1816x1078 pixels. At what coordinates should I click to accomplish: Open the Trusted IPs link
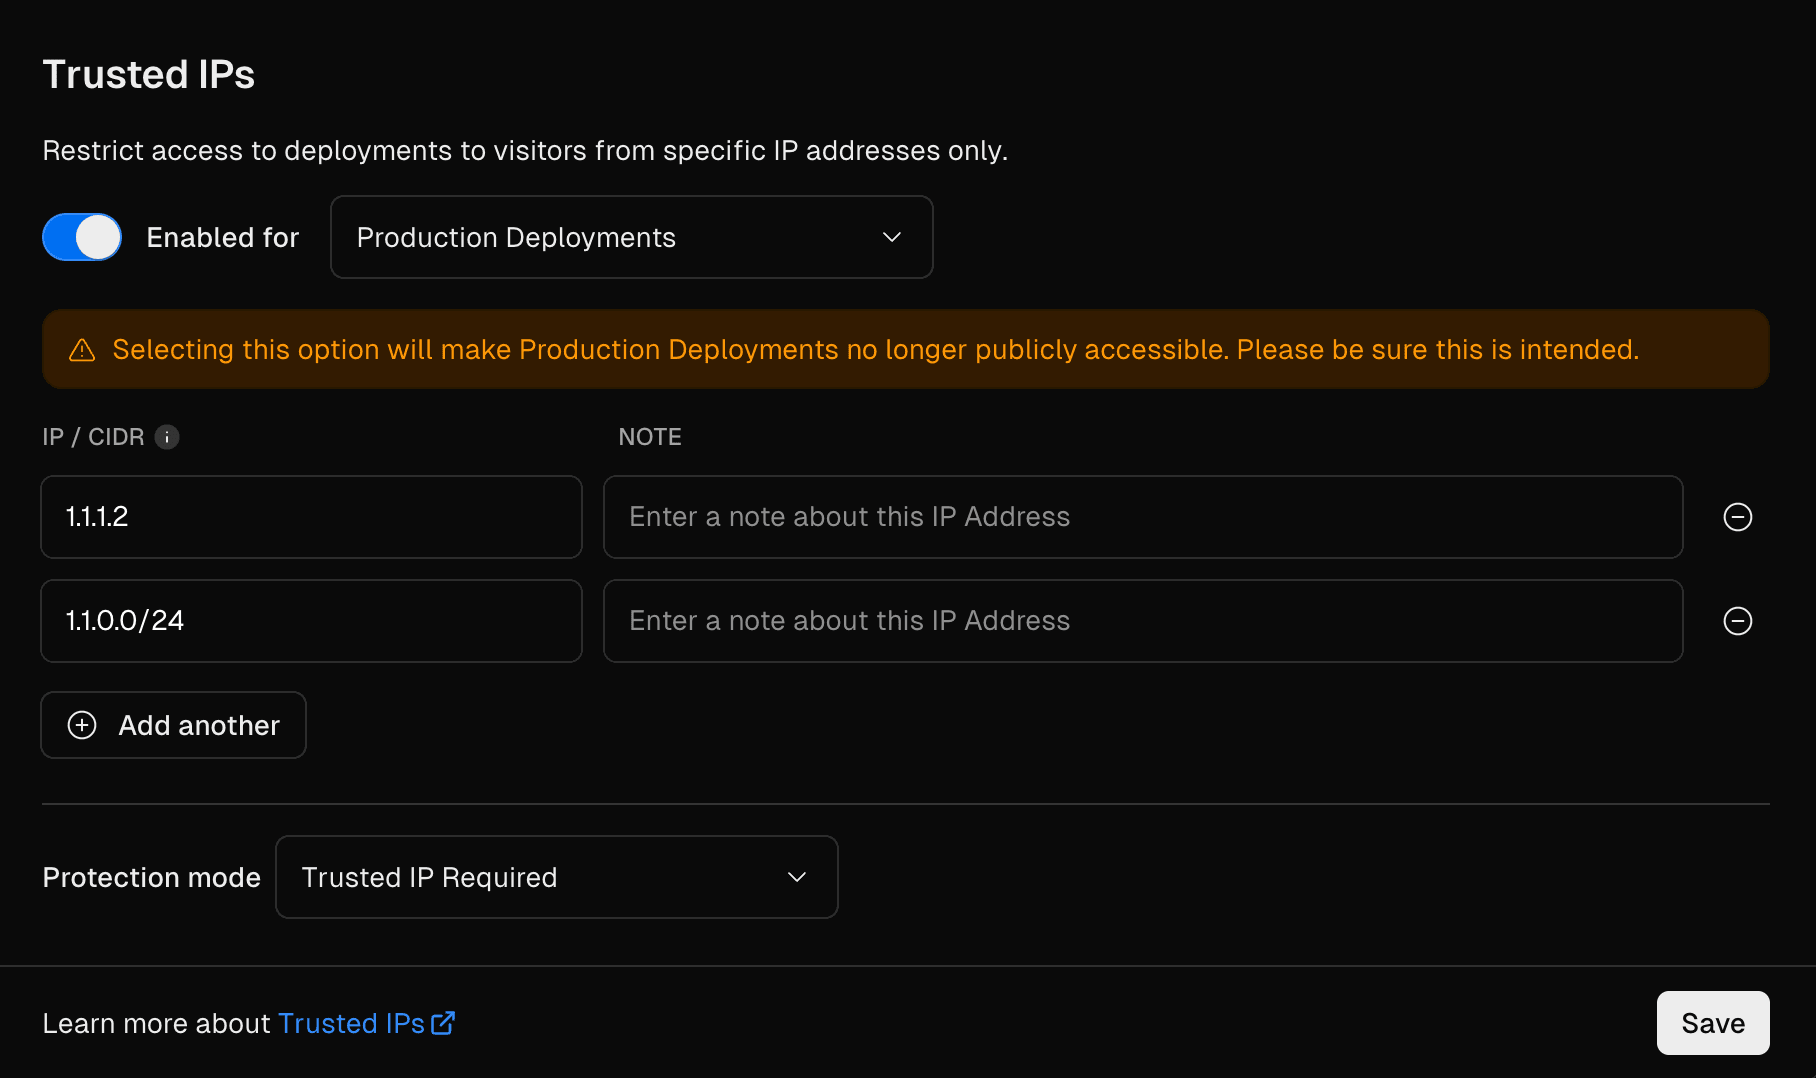(350, 1022)
